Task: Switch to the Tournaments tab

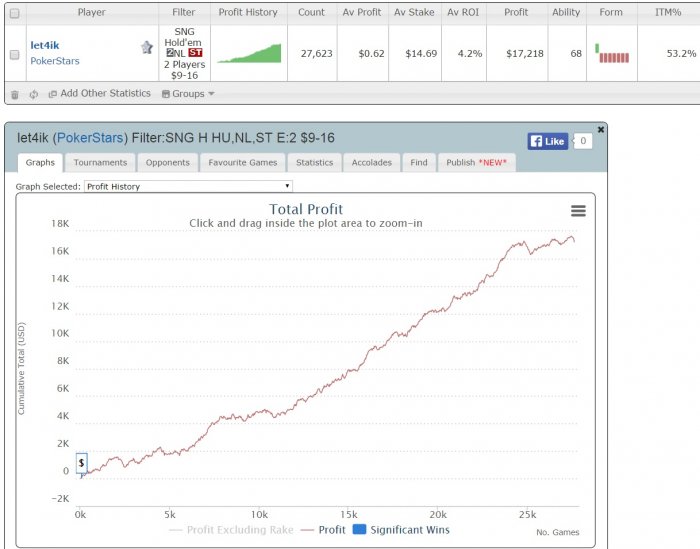Action: click(100, 162)
